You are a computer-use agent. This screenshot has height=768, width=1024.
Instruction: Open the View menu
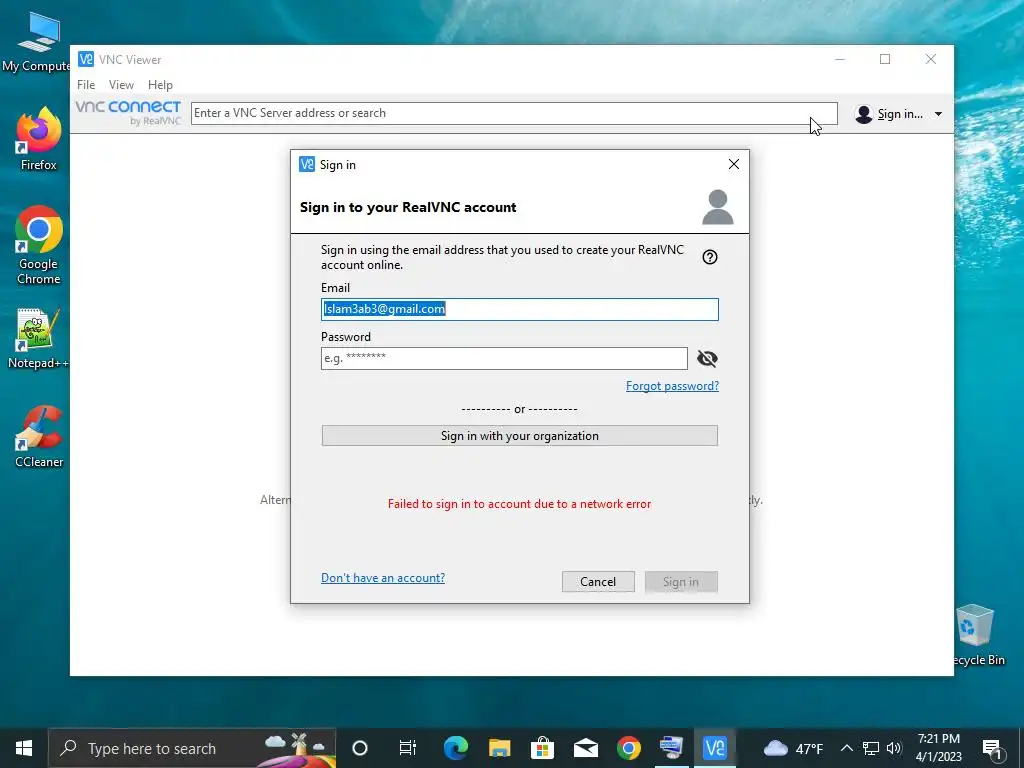point(121,85)
